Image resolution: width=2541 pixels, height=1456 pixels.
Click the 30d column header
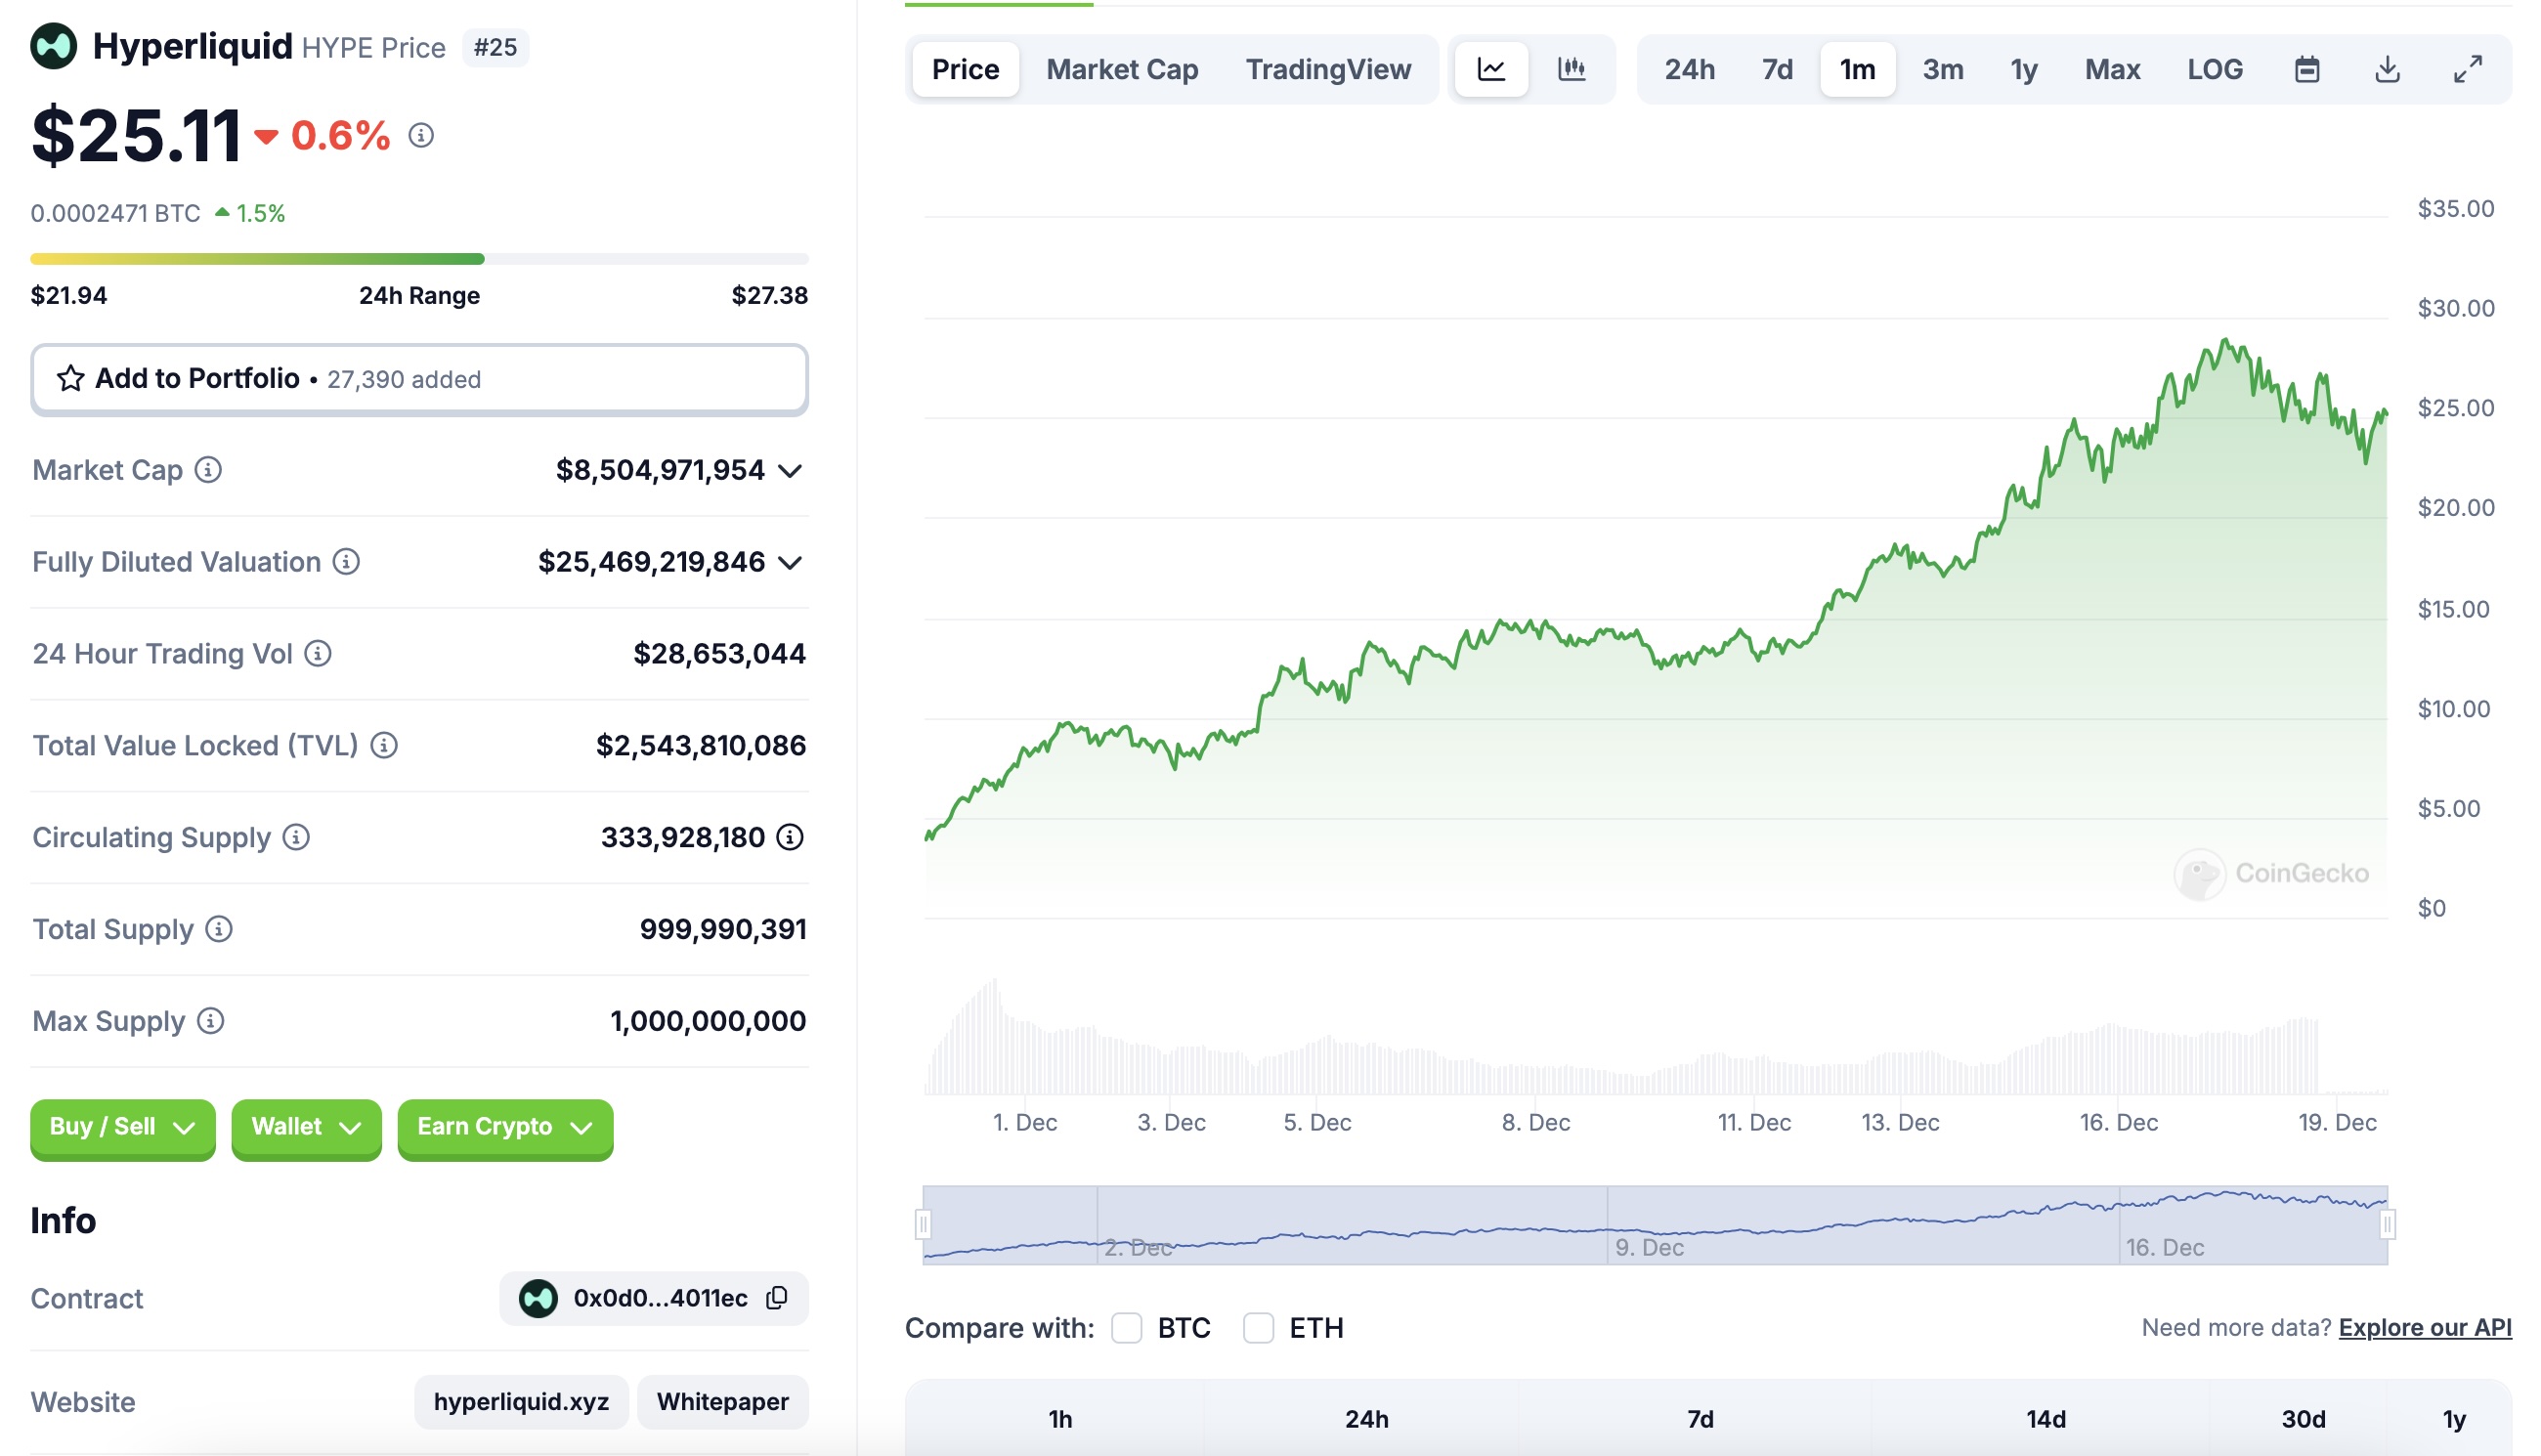point(2303,1419)
